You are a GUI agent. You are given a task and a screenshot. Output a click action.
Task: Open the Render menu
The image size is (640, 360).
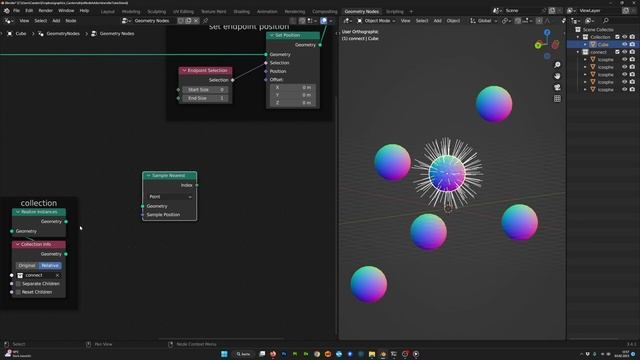(45, 11)
